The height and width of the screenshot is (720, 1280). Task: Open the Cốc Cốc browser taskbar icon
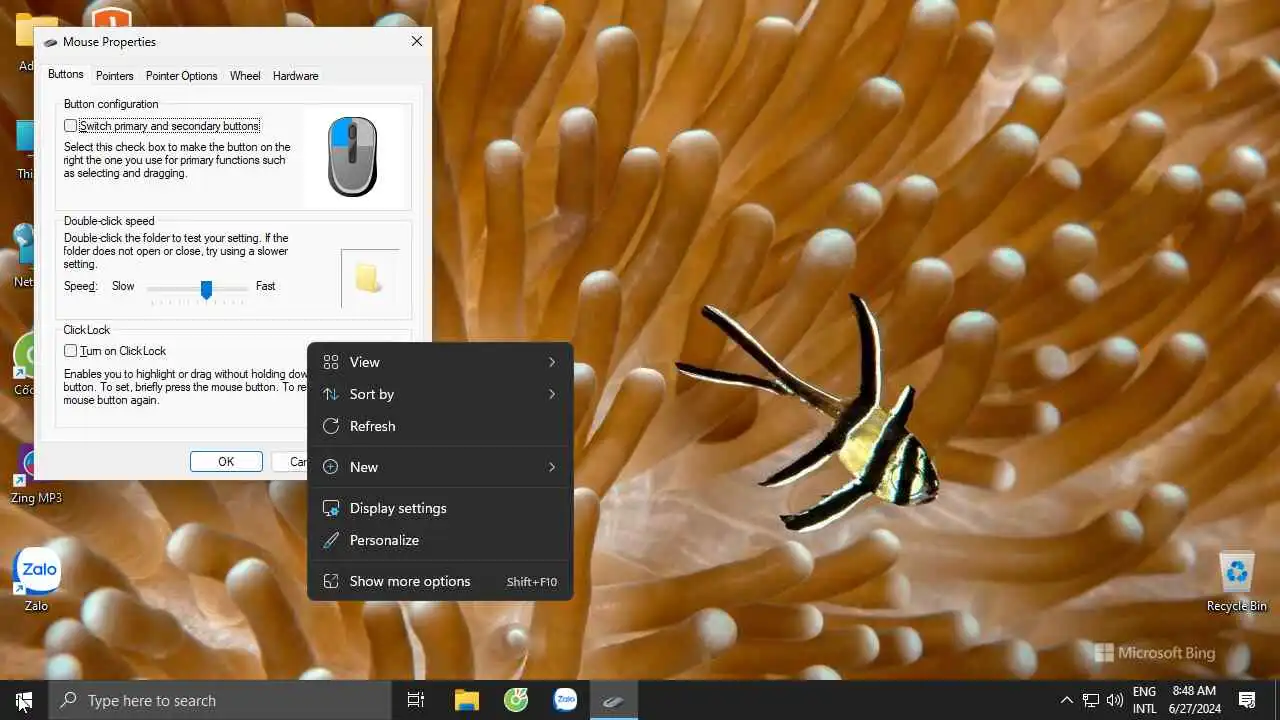click(516, 700)
